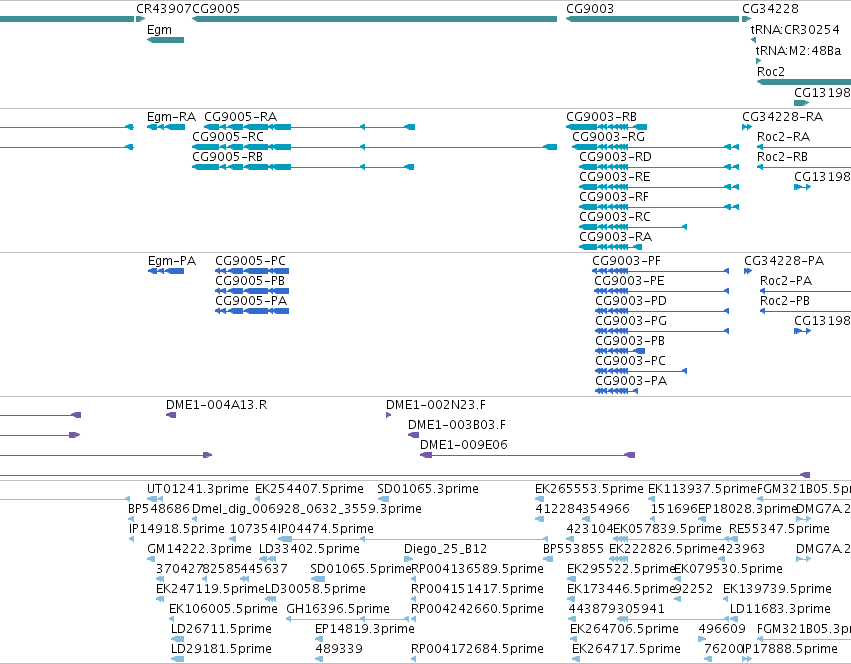Click the CG34228-RA transcript label
This screenshot has width=851, height=664.
coord(783,117)
